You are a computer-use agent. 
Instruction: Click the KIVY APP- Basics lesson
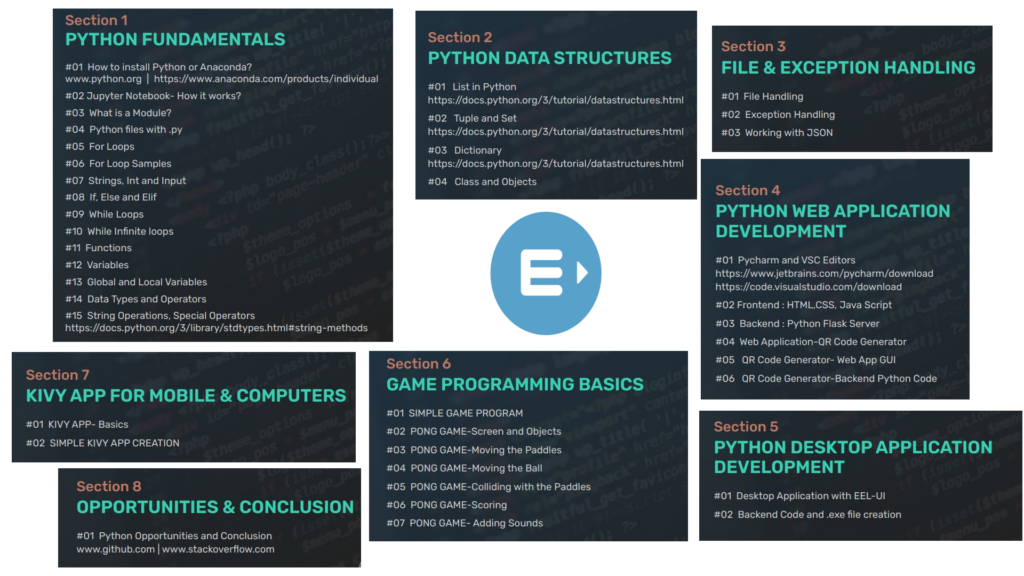pos(78,426)
